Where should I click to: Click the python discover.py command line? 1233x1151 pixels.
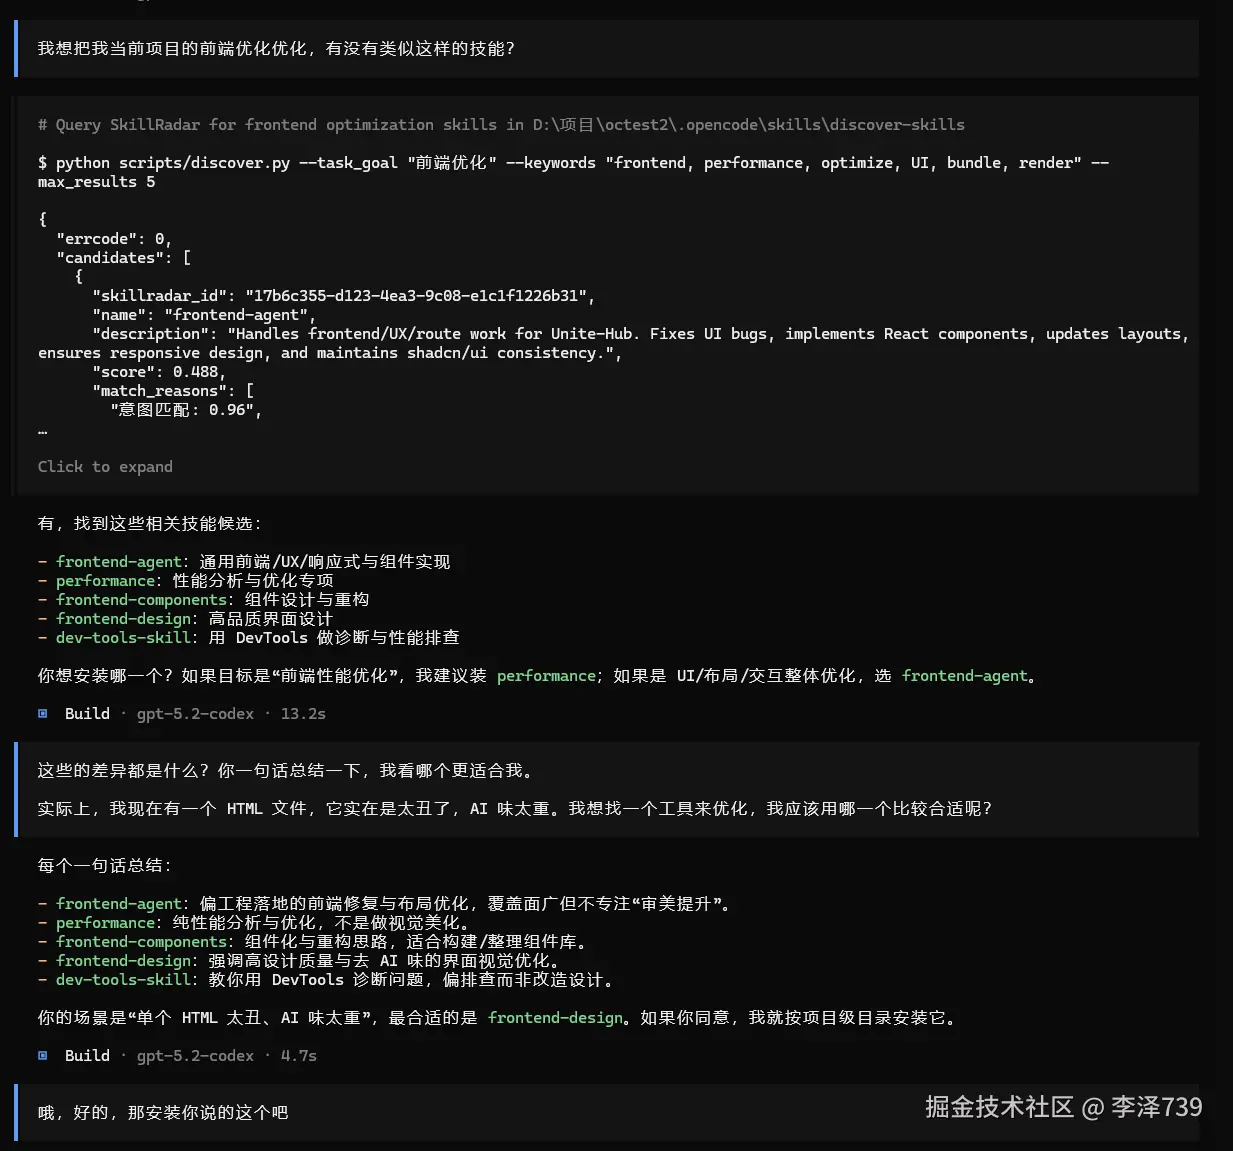400,162
